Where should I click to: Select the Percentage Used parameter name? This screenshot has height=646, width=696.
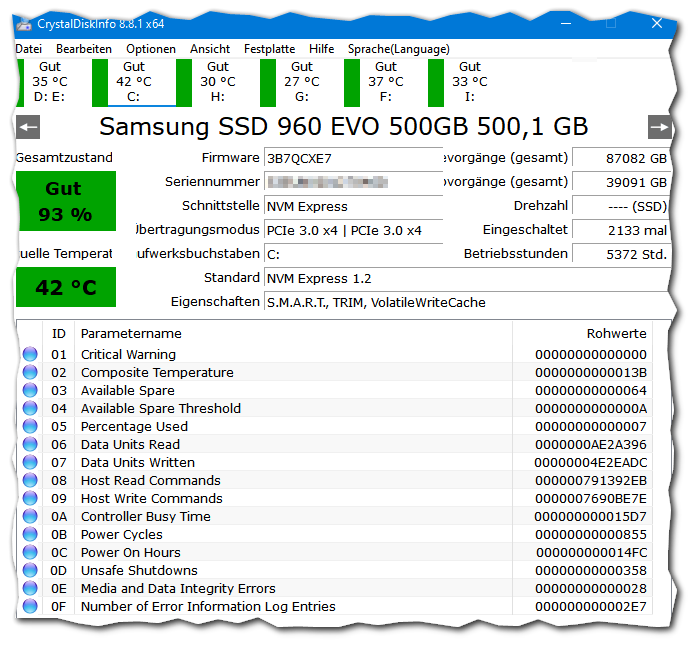(134, 426)
